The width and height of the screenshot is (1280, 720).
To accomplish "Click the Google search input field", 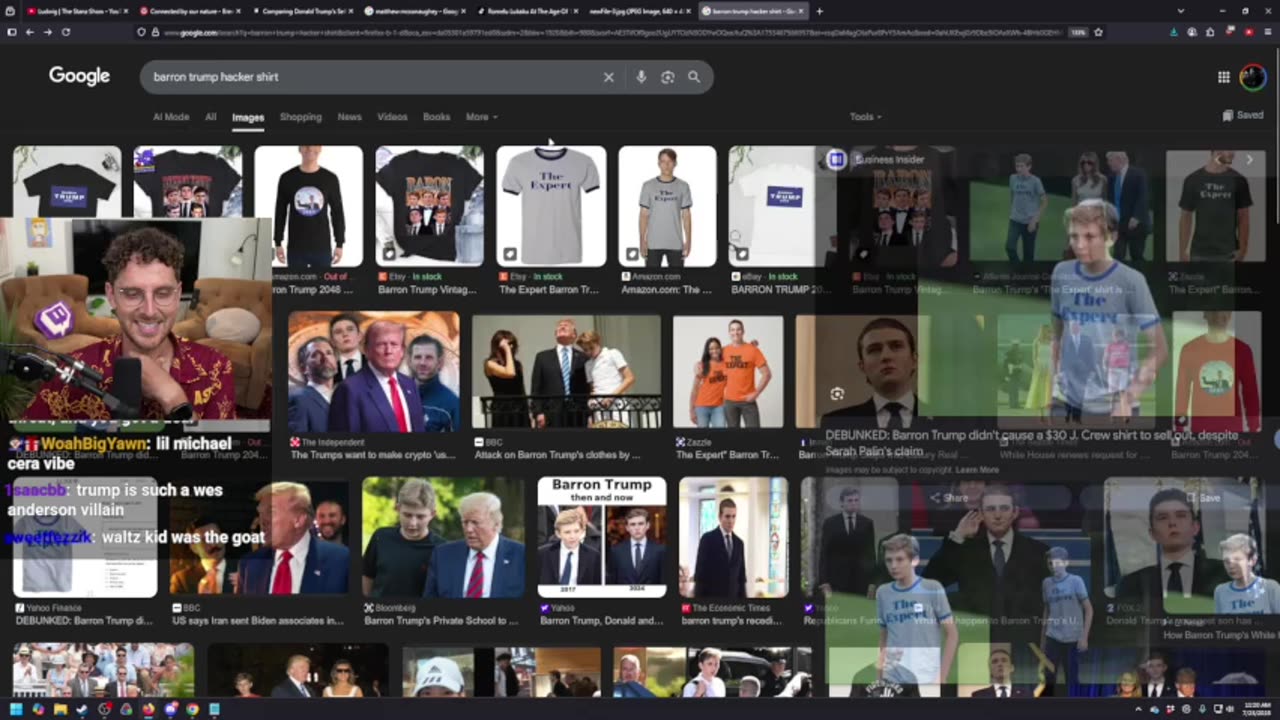I will click(x=375, y=77).
